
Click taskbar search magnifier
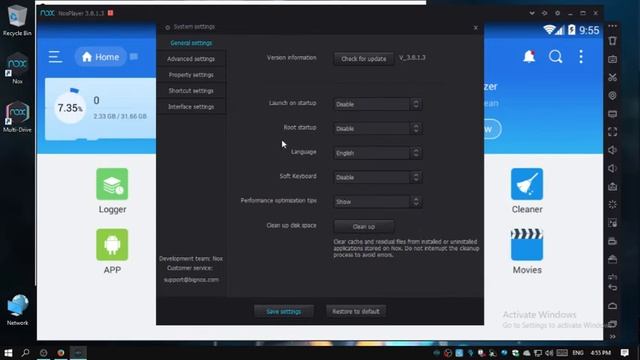(25, 353)
